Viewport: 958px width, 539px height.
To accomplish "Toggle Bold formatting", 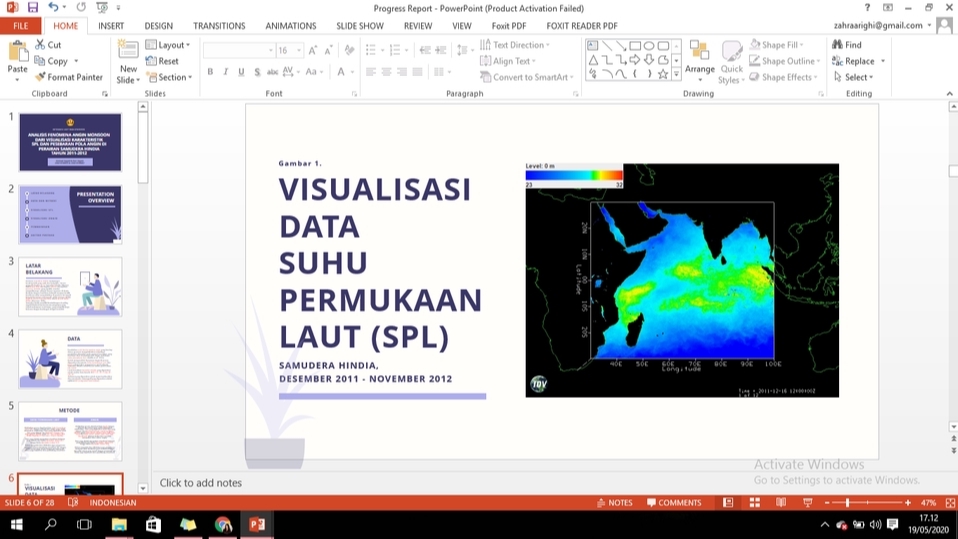I will point(210,72).
